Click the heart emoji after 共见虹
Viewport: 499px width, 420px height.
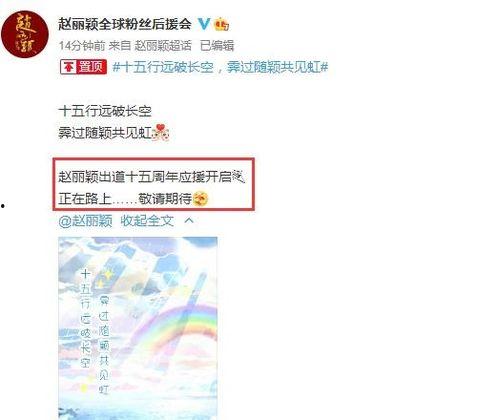(x=161, y=132)
